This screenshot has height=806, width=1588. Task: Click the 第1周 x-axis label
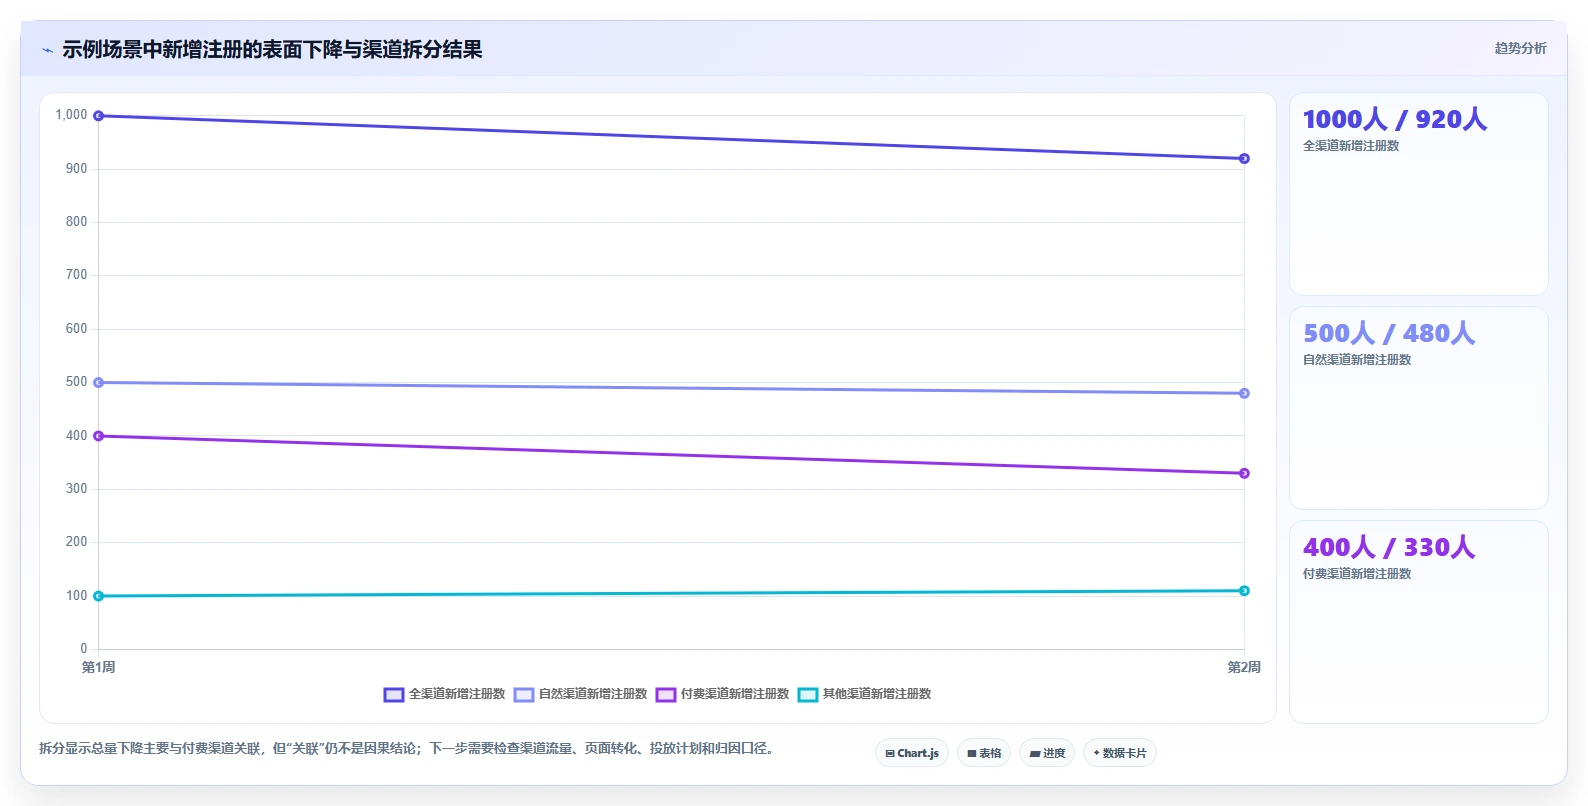click(x=98, y=667)
